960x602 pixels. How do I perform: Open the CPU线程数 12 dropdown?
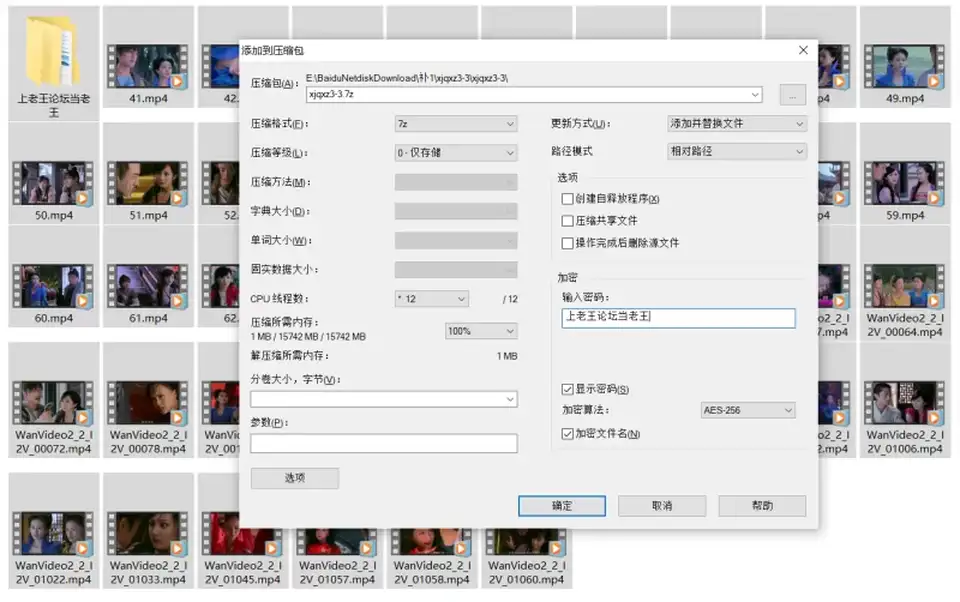coord(432,299)
